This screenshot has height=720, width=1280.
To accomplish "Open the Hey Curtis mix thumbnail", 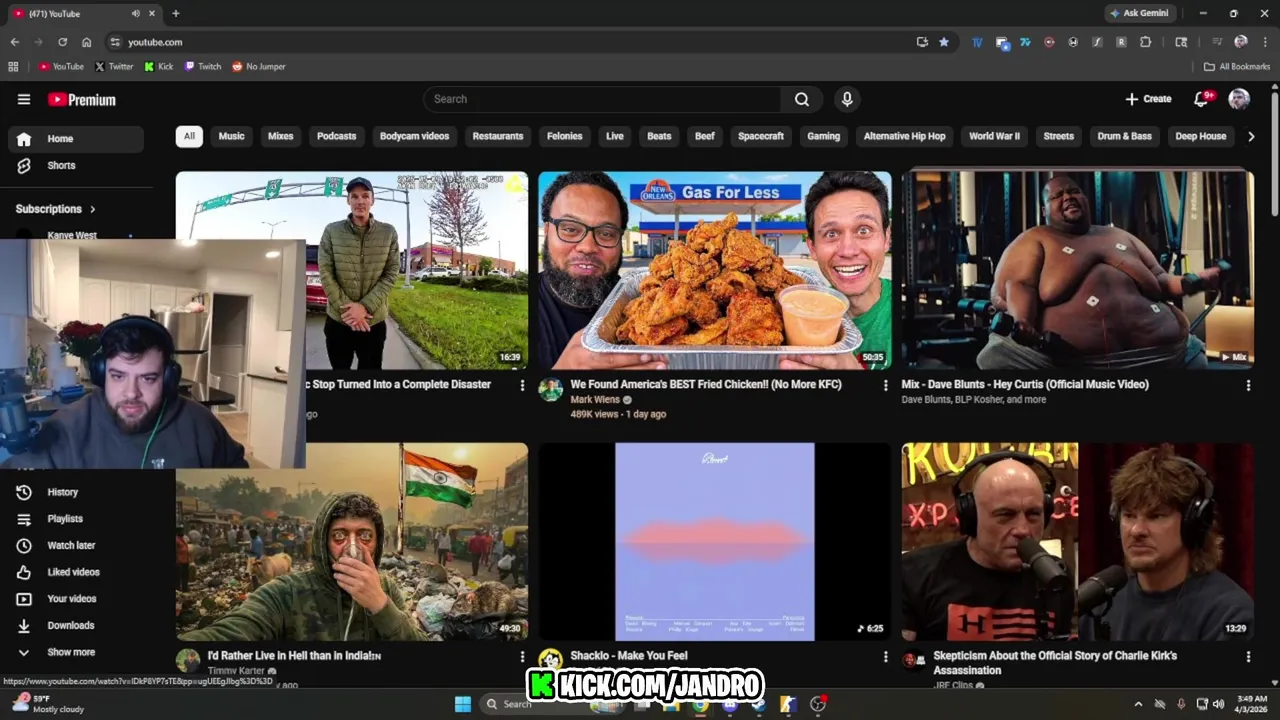I will 1078,269.
